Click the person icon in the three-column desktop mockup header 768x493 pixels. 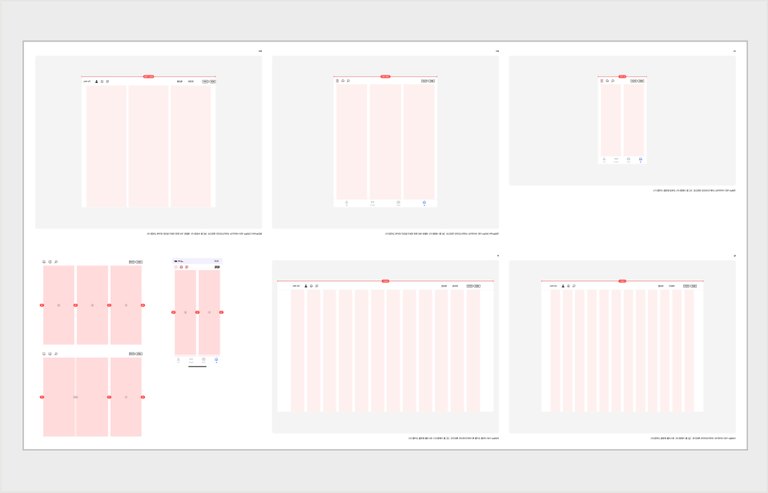tap(96, 81)
